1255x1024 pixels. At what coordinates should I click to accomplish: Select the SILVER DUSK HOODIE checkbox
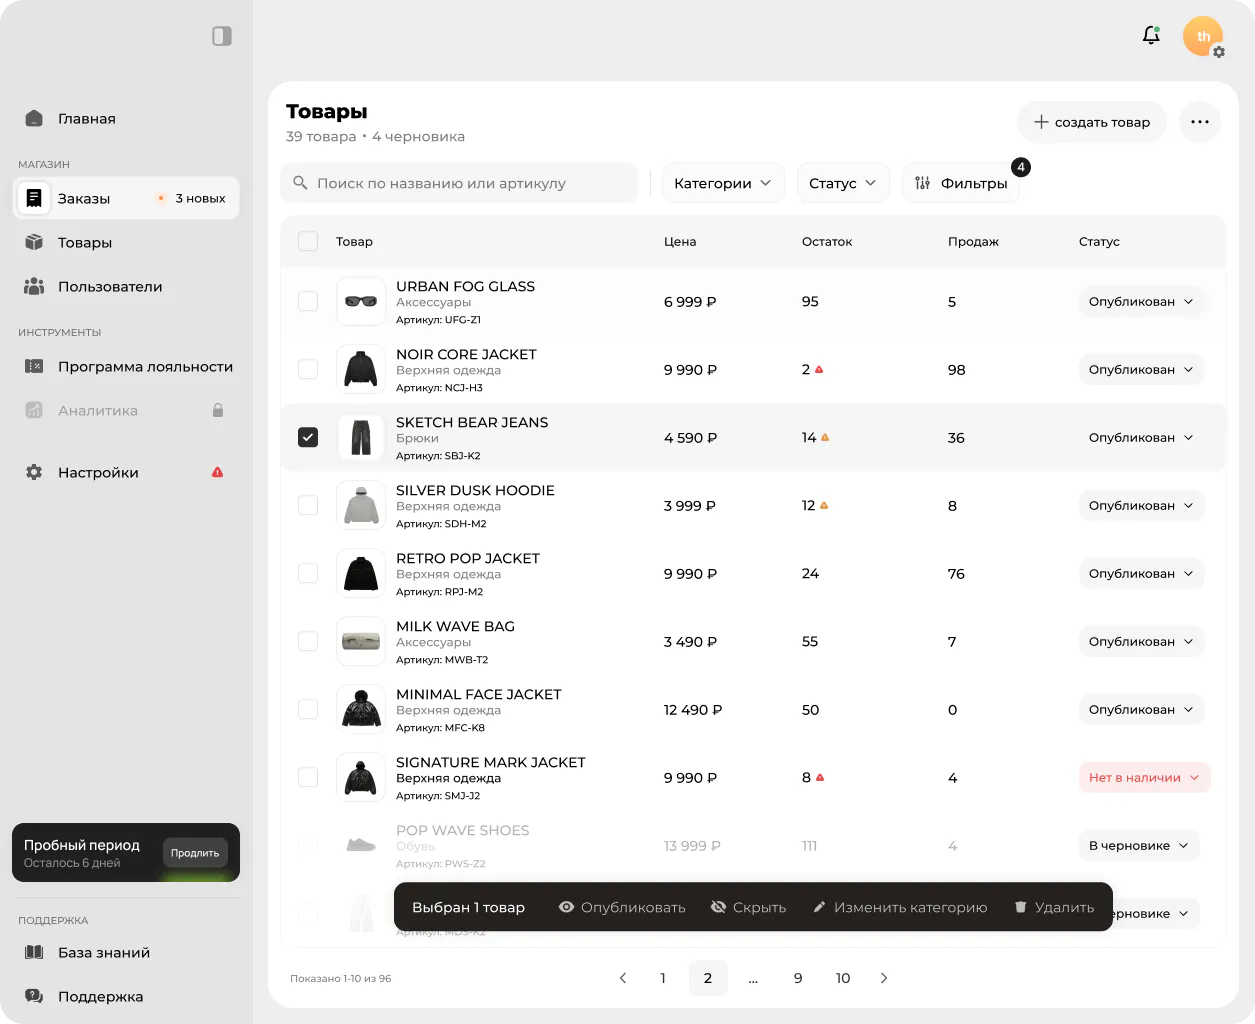point(308,505)
